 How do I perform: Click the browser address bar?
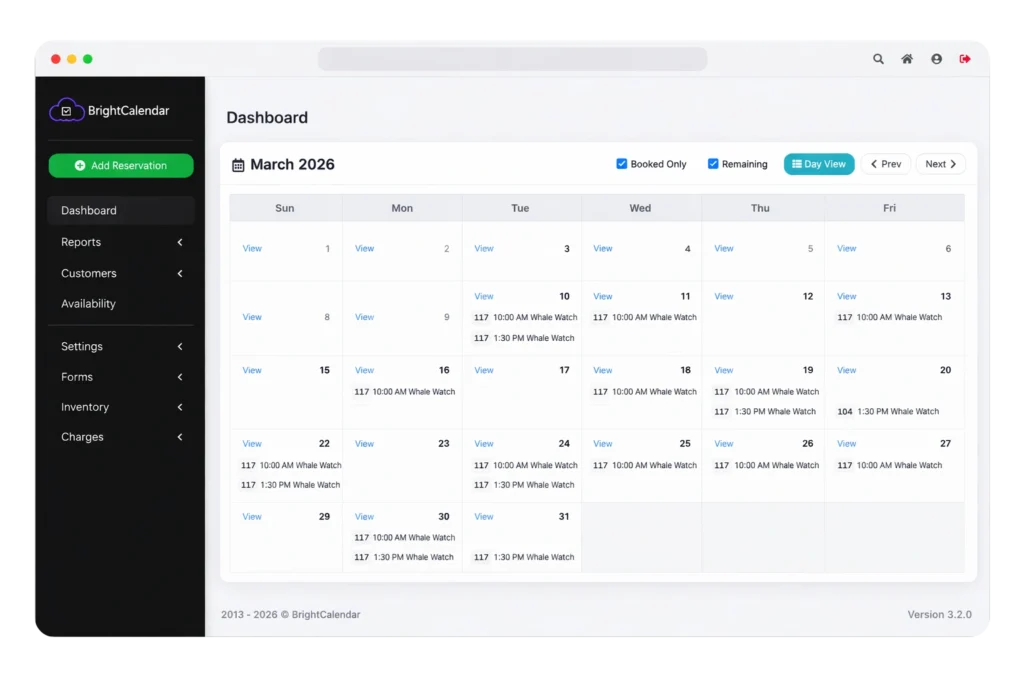[x=512, y=59]
